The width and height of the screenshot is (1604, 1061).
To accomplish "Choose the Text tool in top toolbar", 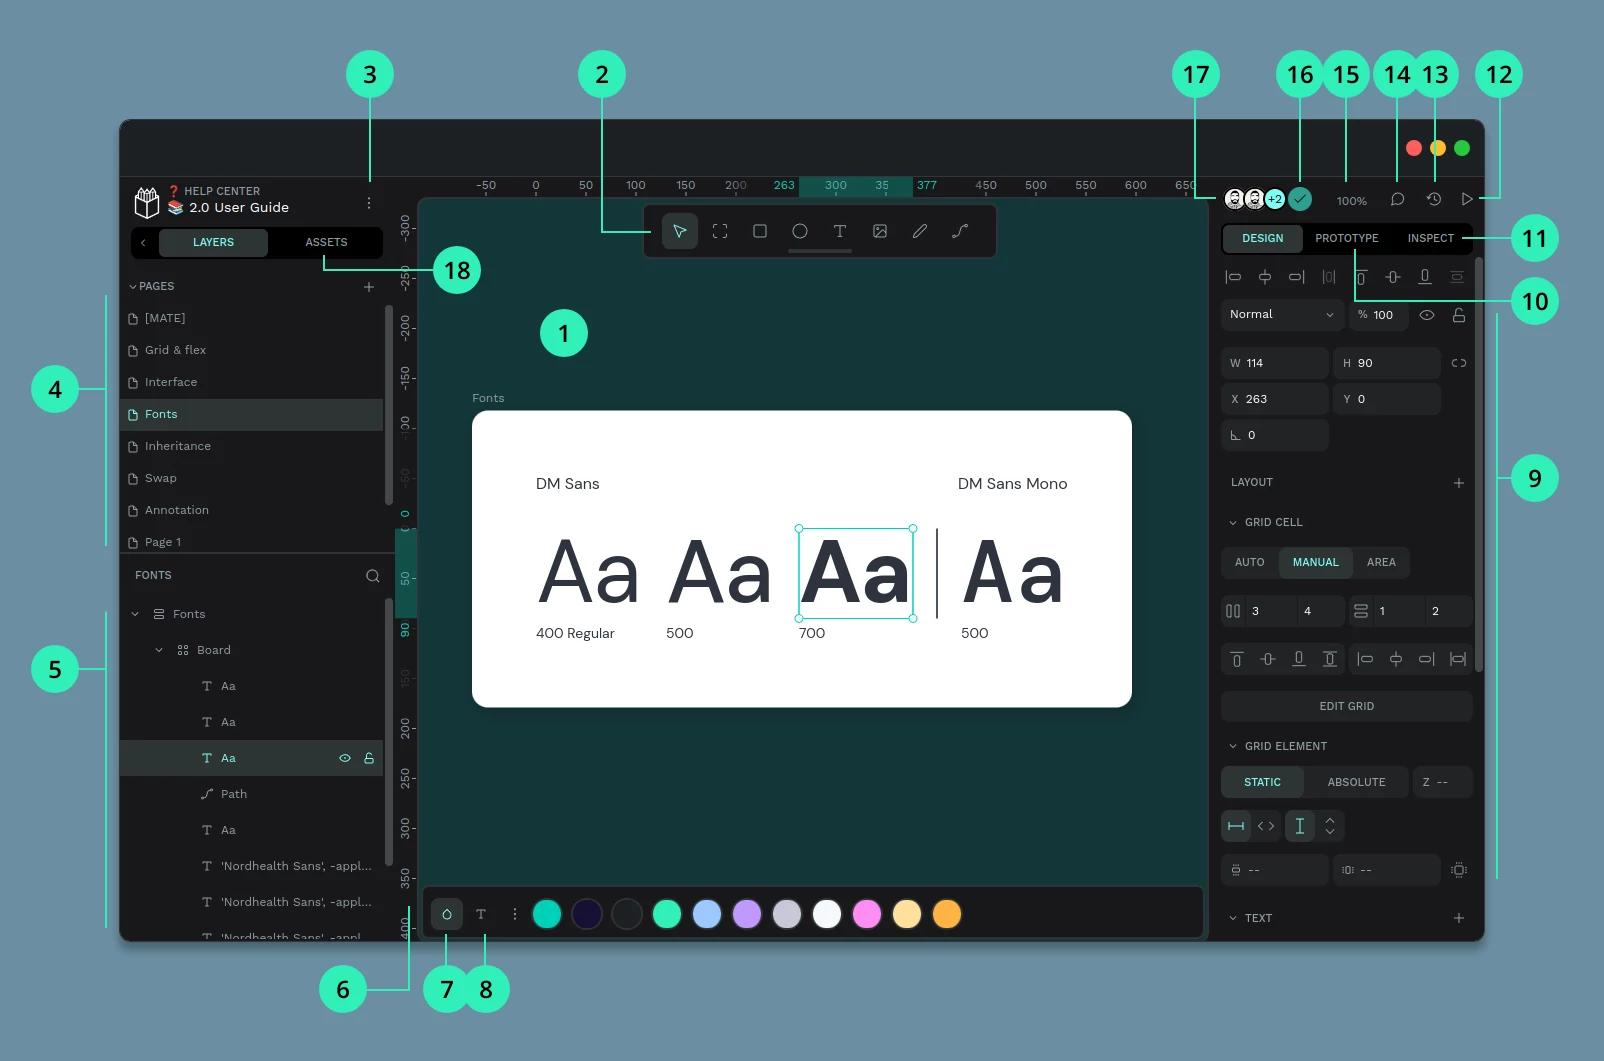I will click(840, 231).
